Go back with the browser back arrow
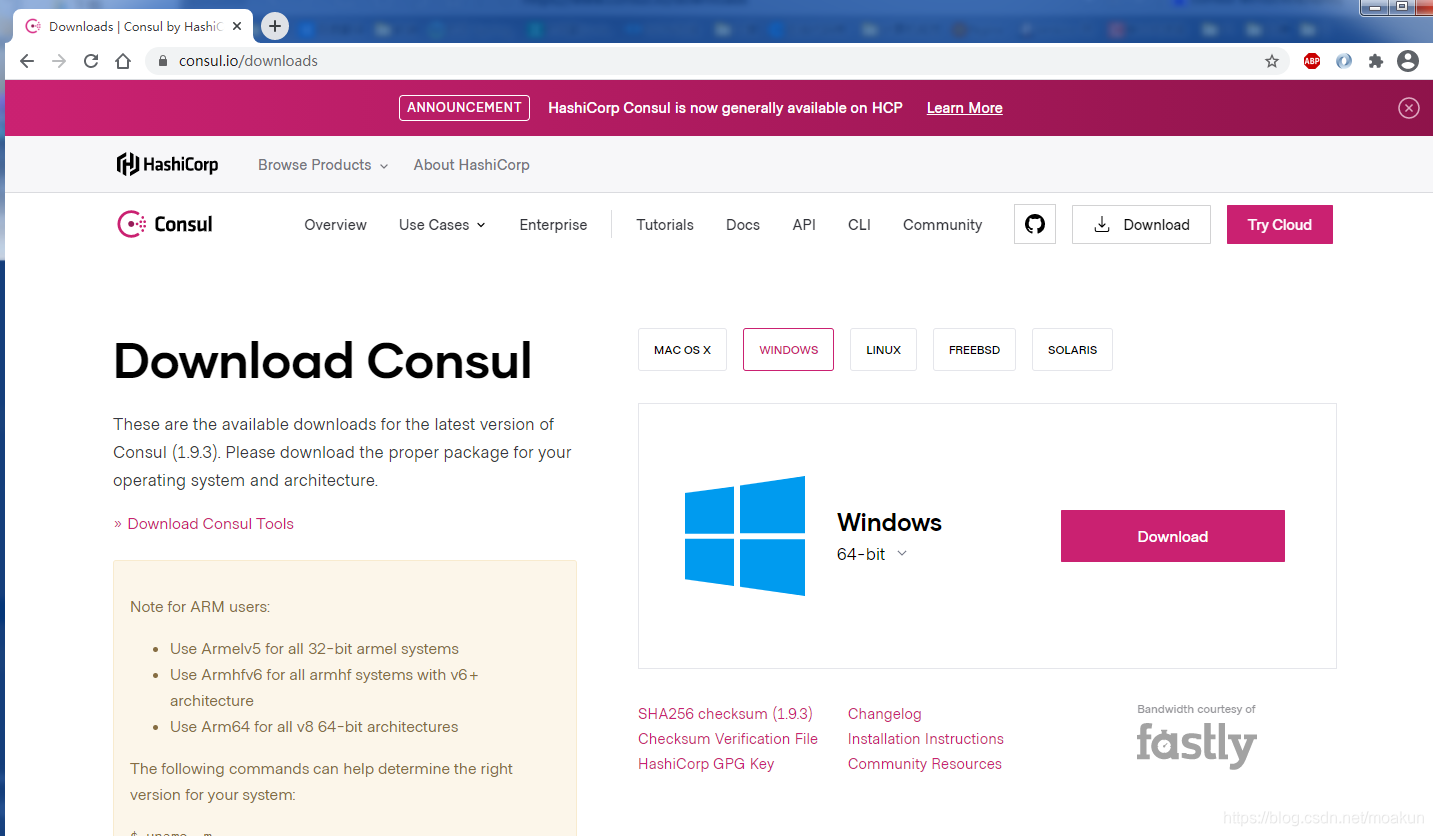The width and height of the screenshot is (1433, 836). pos(27,61)
